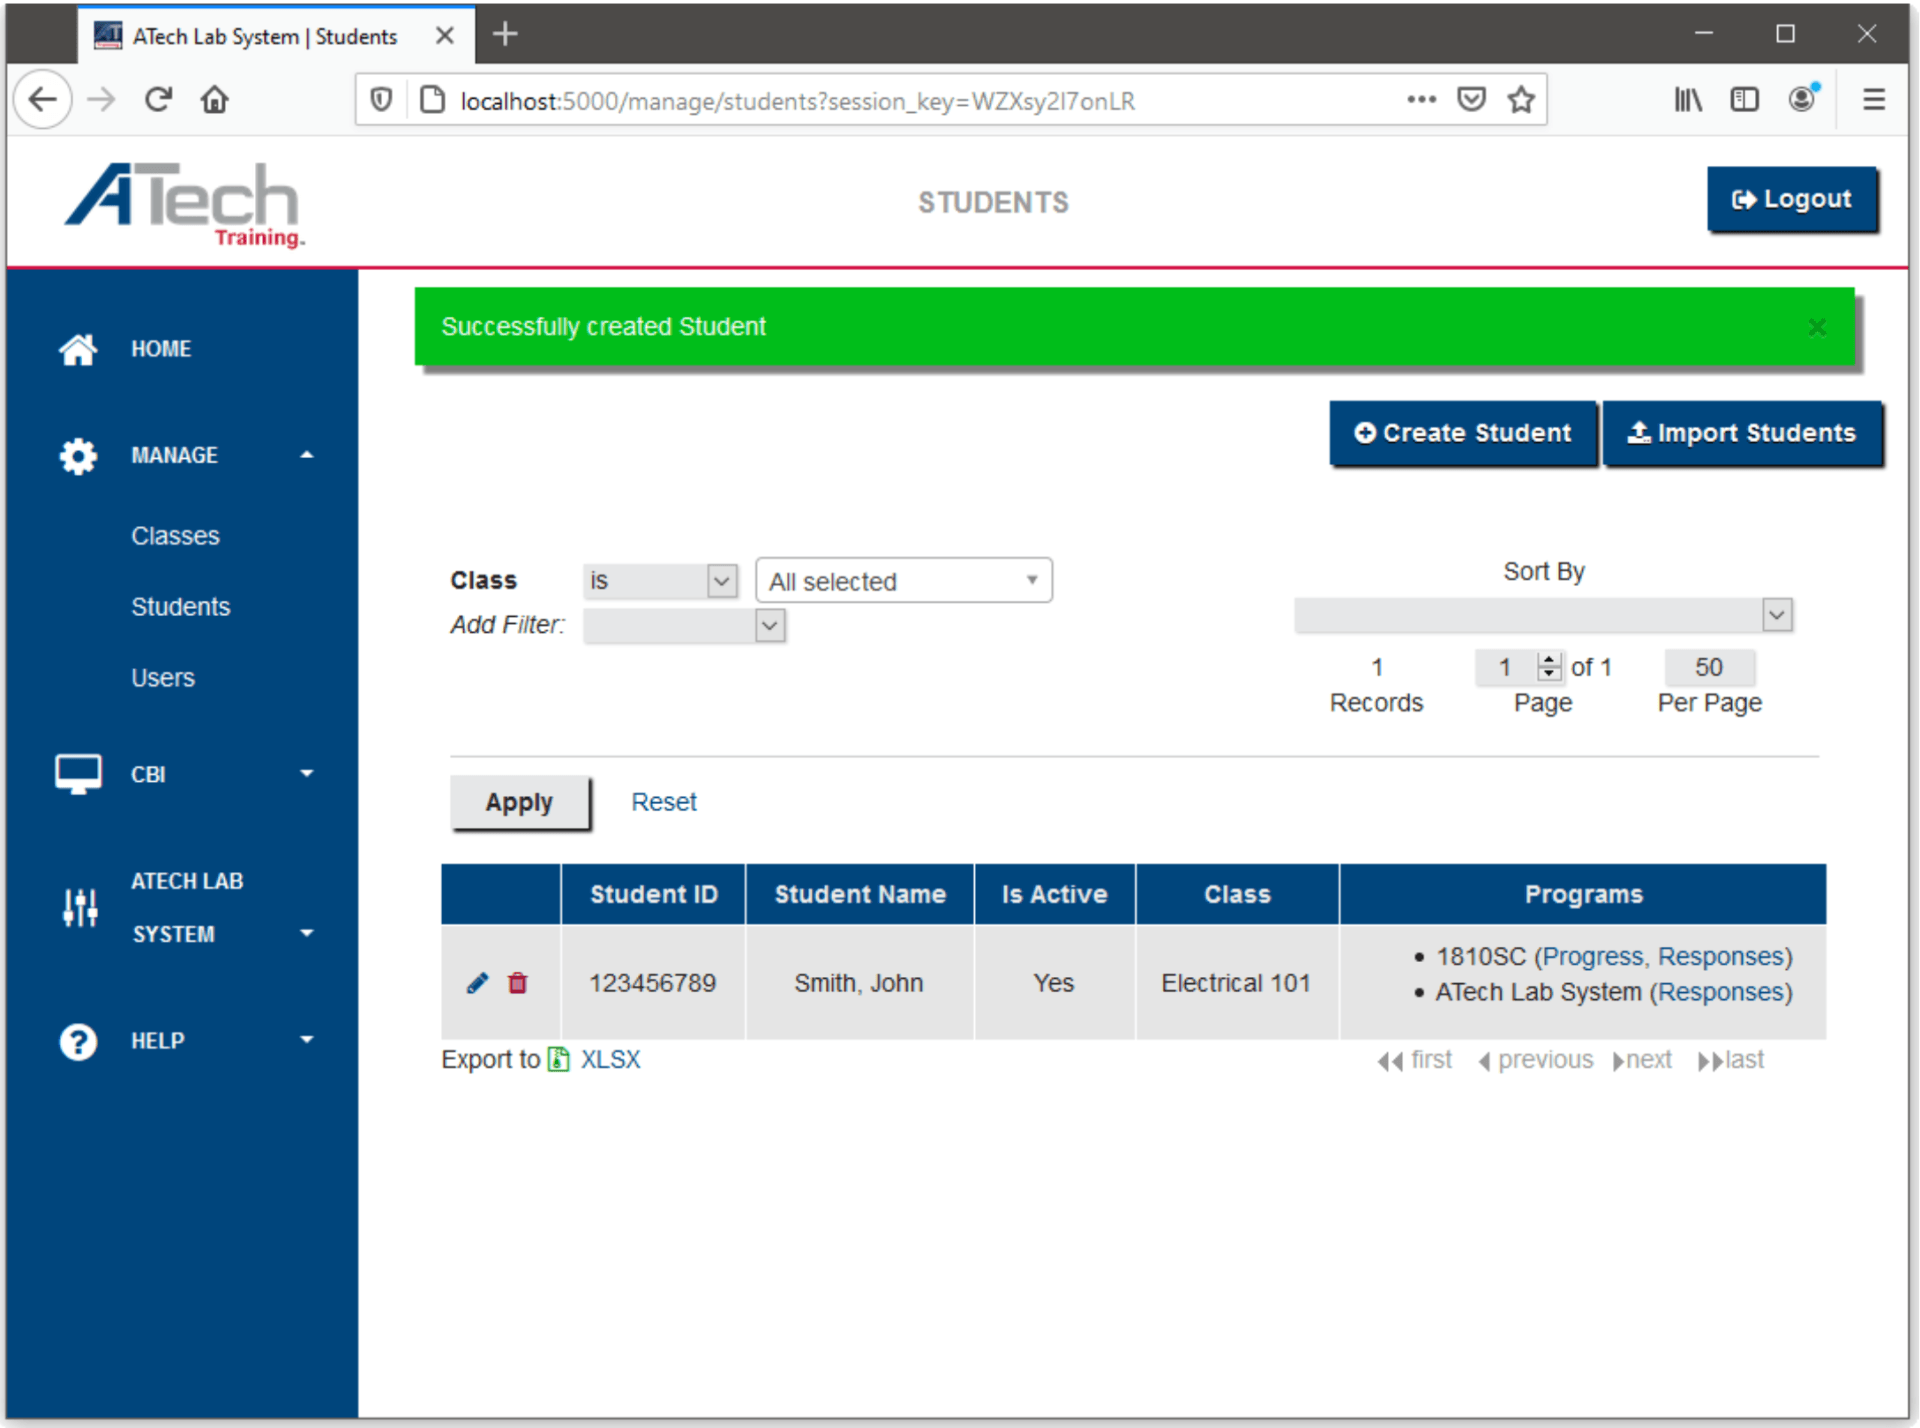Screen dimensions: 1920x1428
Task: Click the Manage gear icon
Action: (x=78, y=456)
